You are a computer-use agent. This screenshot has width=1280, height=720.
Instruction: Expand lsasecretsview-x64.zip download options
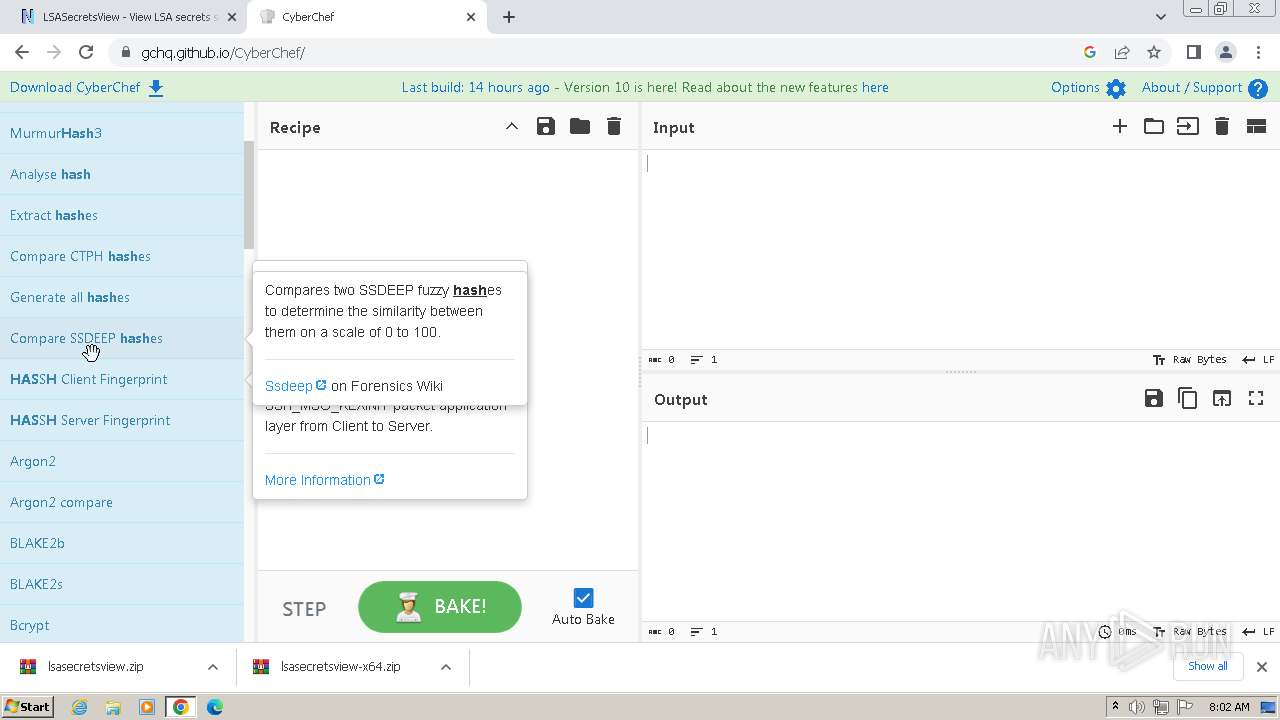[x=446, y=667]
